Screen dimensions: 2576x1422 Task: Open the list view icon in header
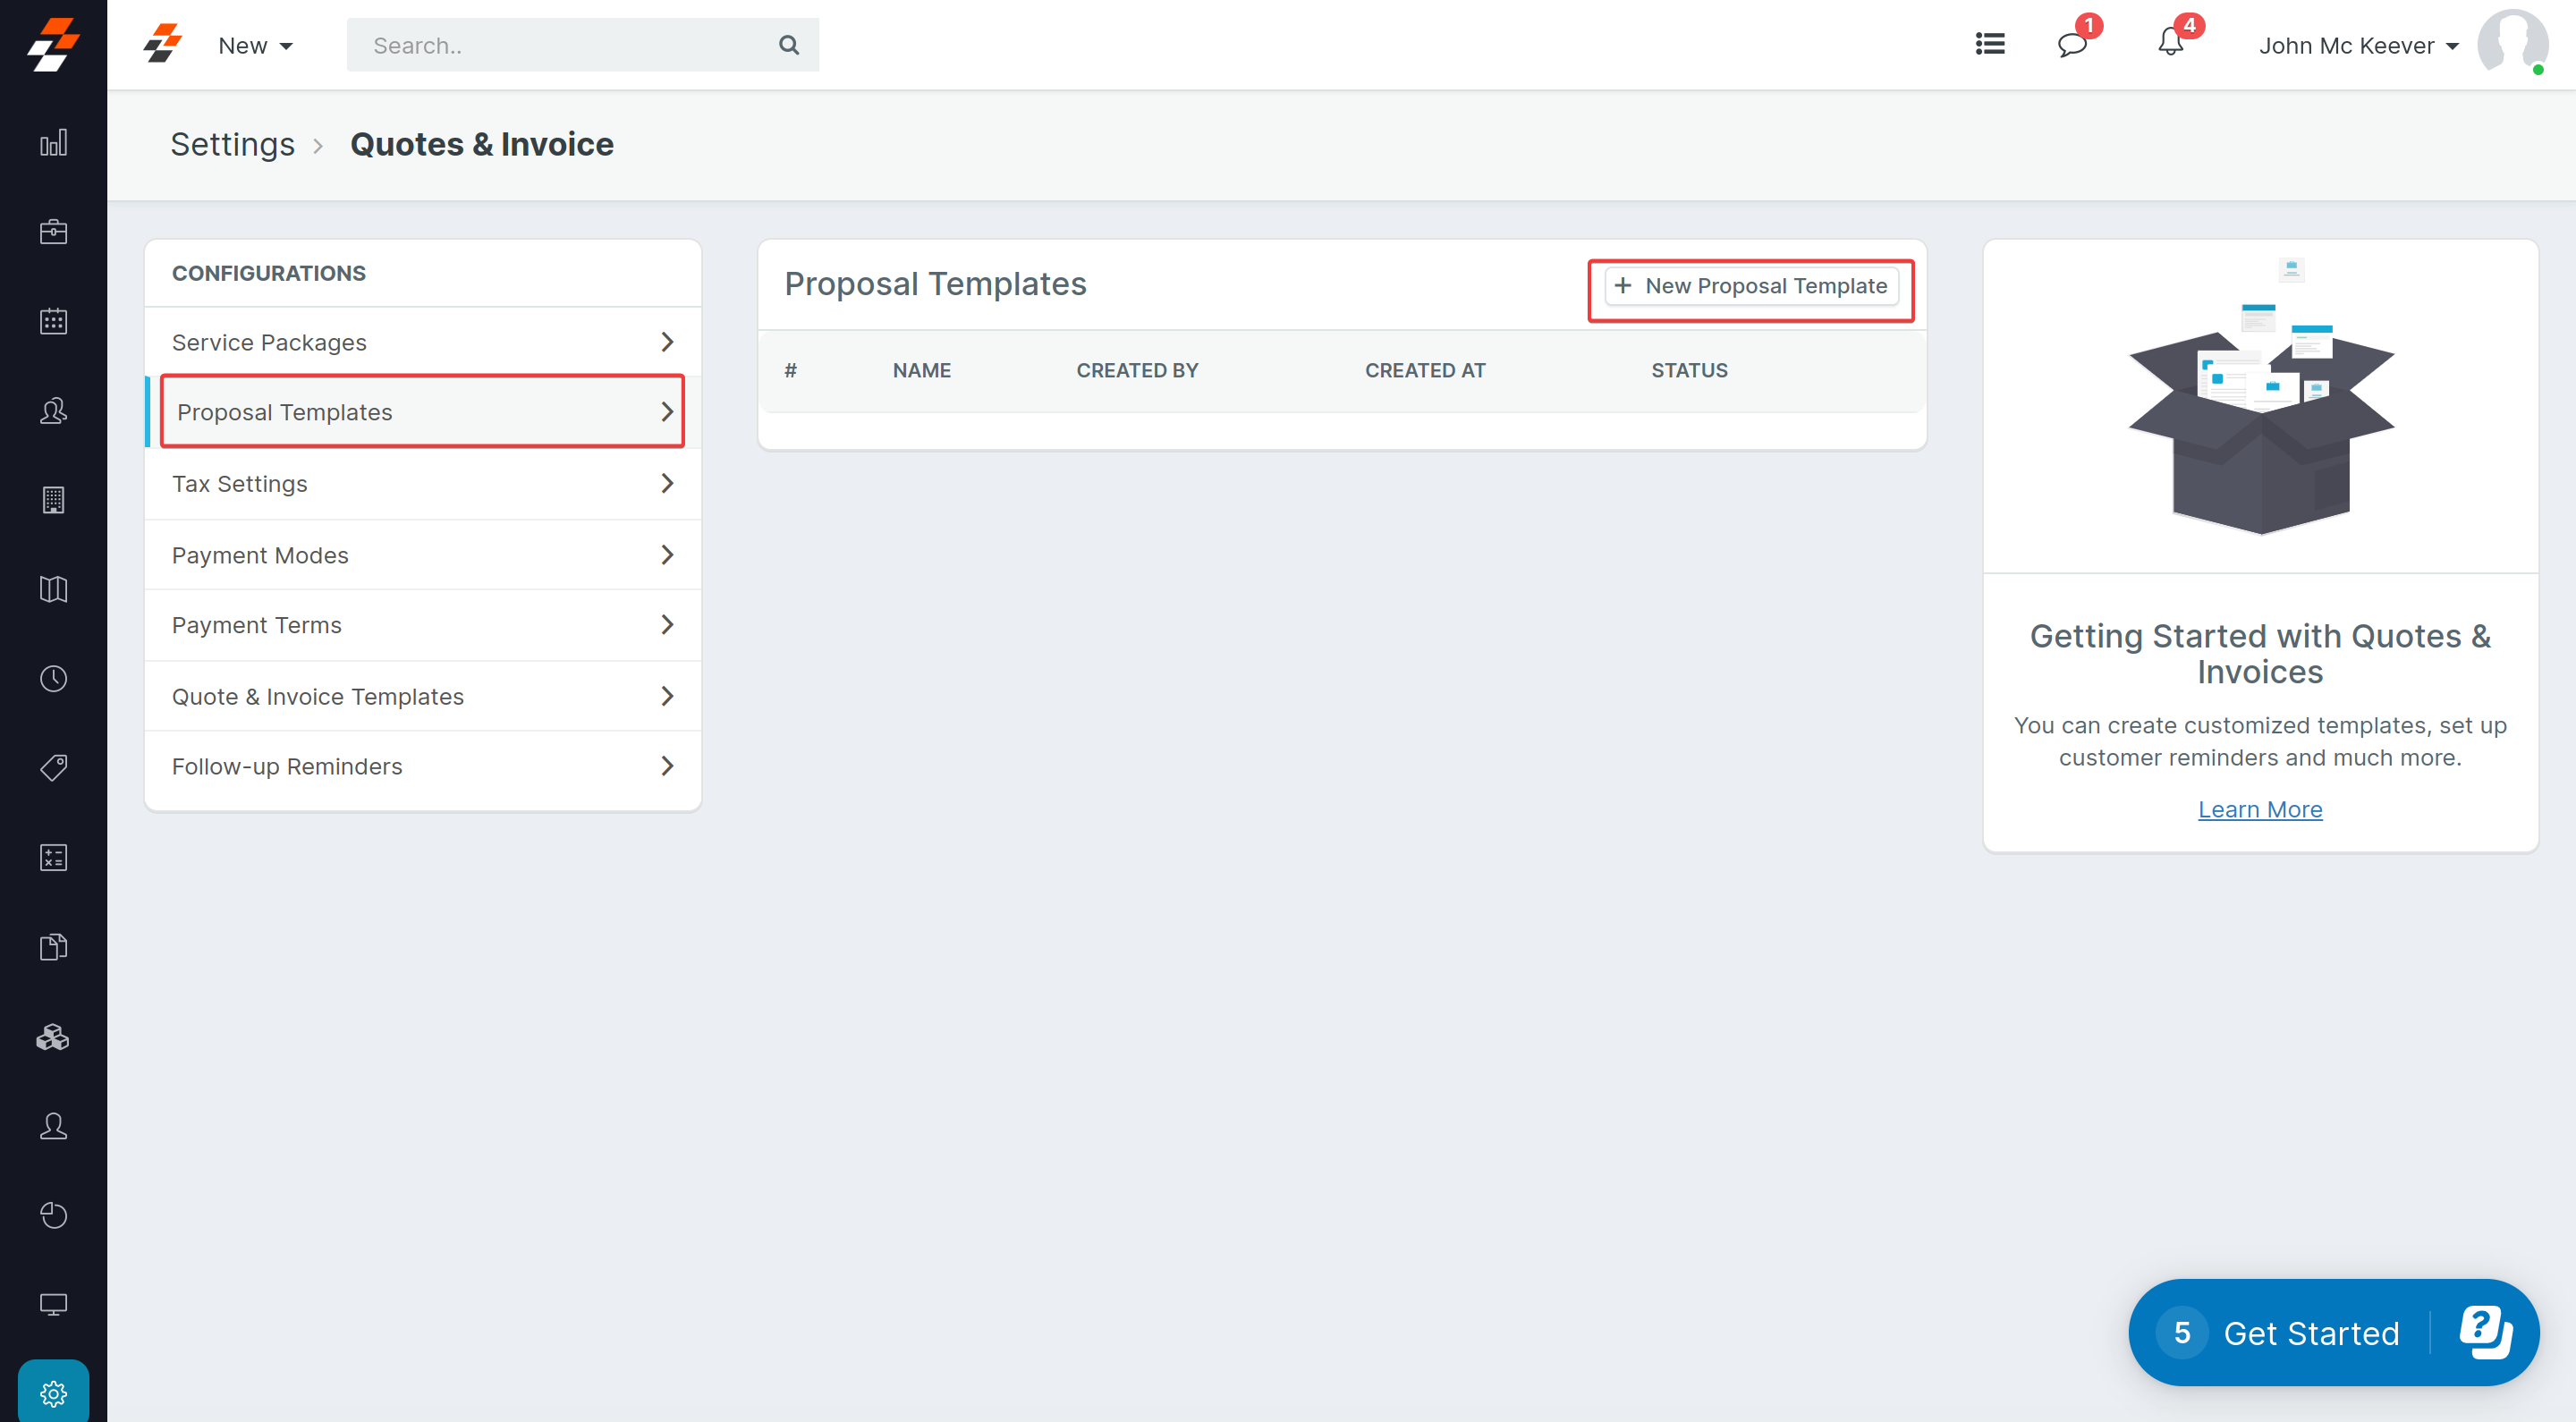coord(1990,44)
